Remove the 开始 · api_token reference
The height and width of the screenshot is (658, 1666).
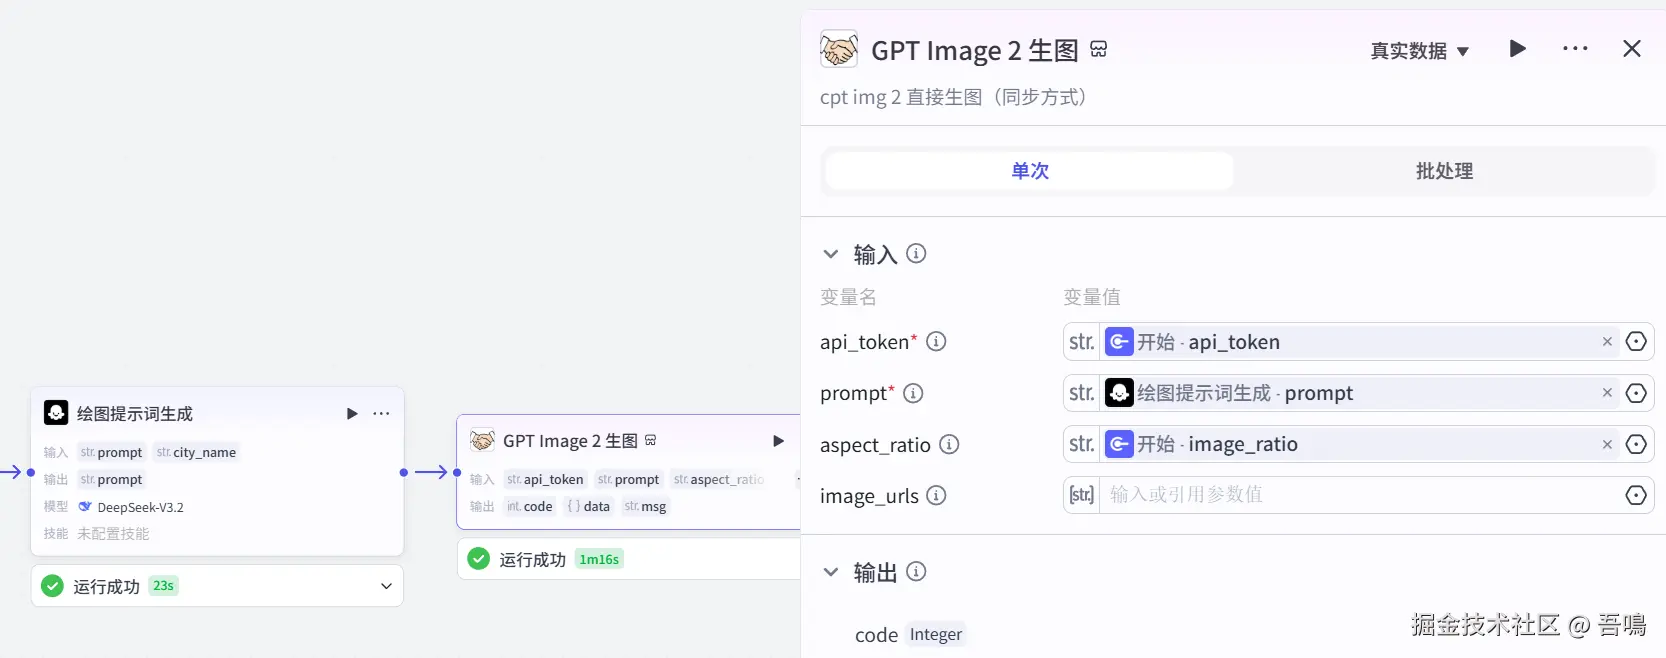click(1607, 342)
